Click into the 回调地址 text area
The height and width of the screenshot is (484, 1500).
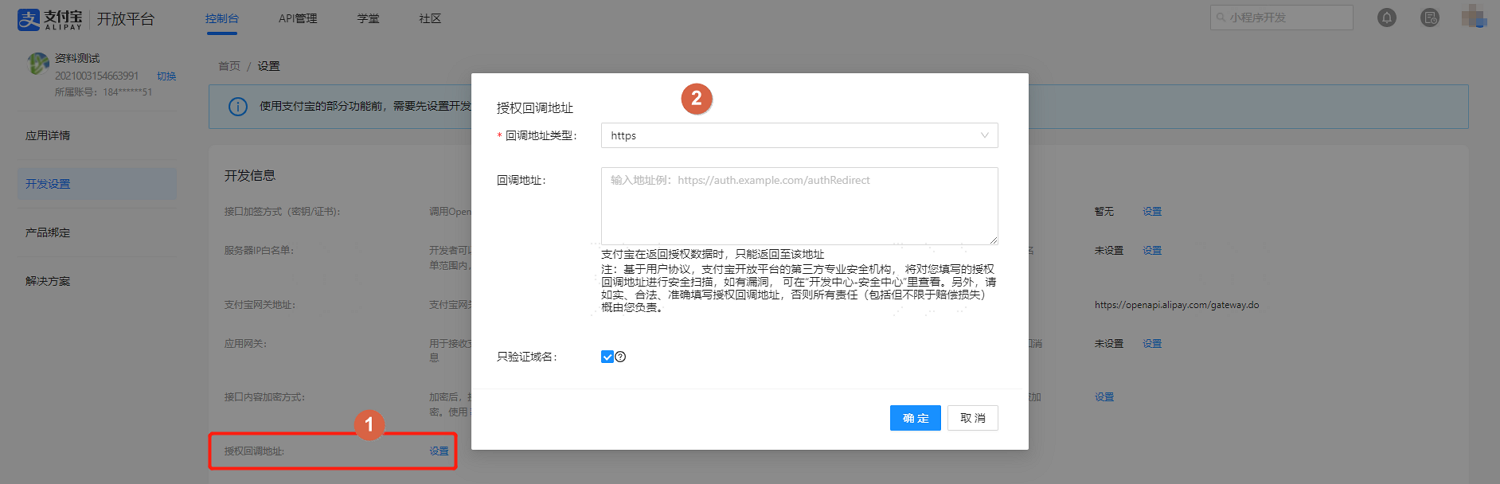[x=799, y=206]
